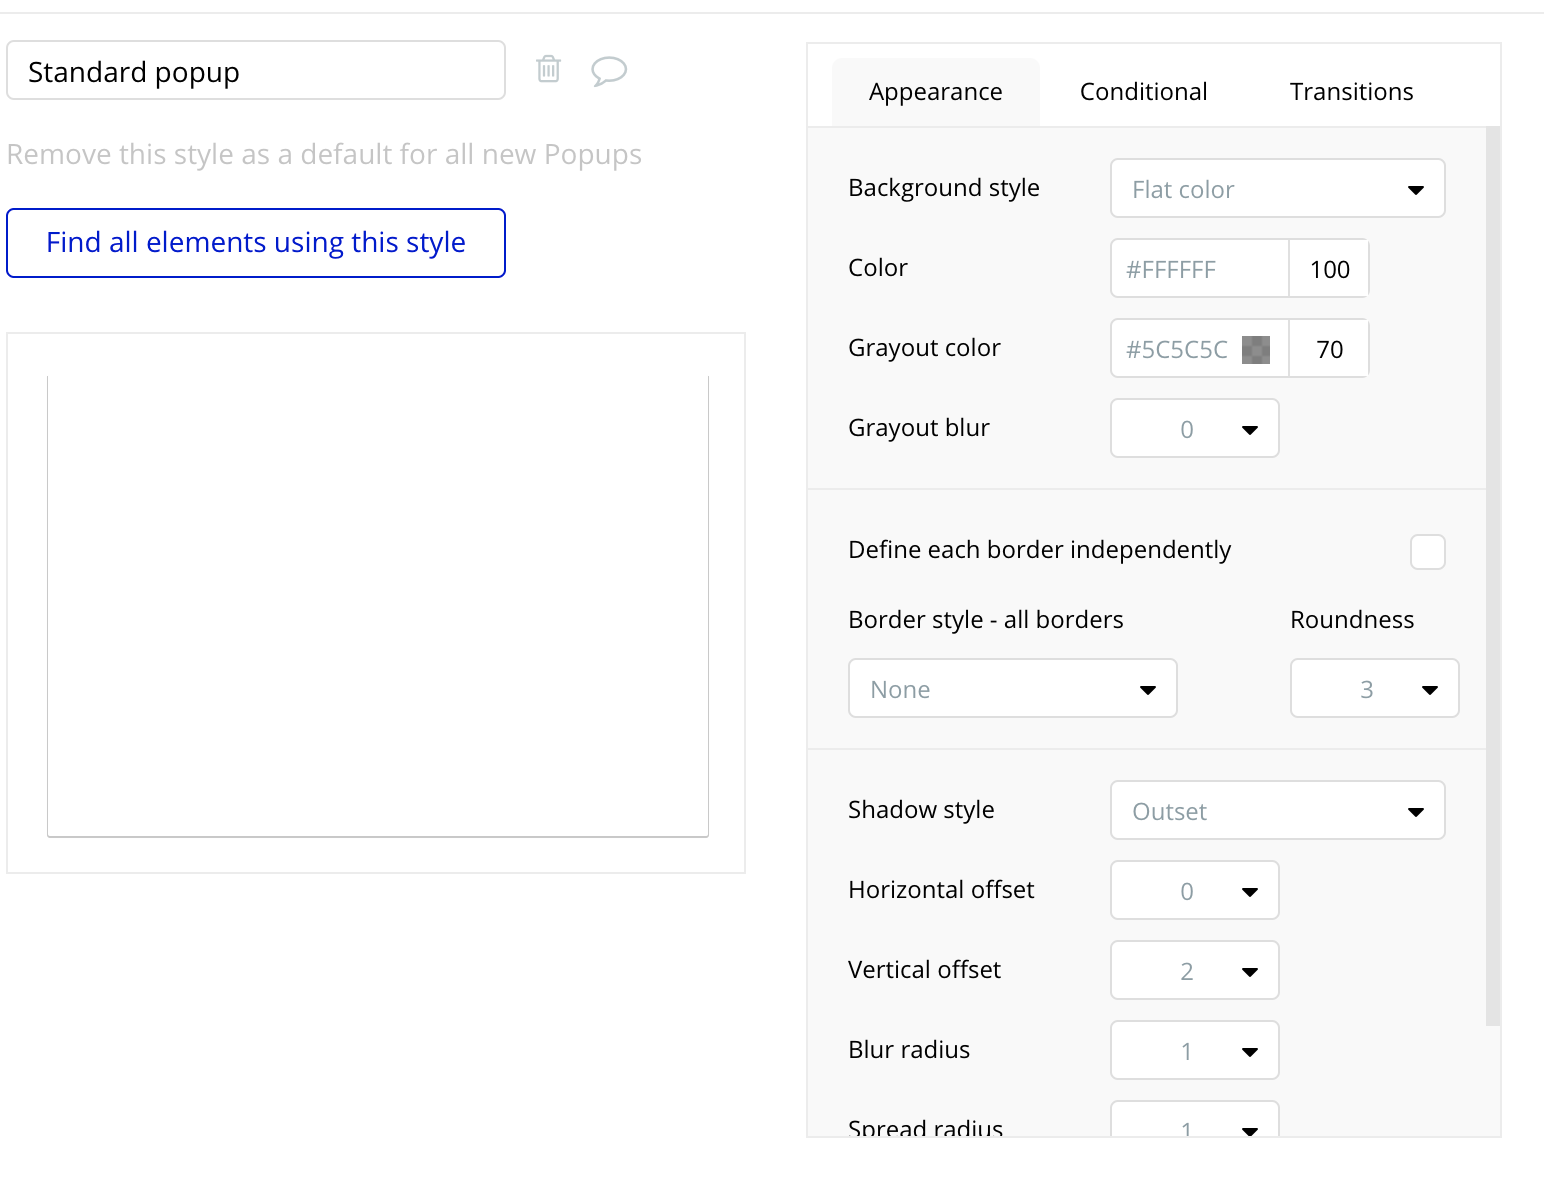This screenshot has height=1188, width=1544.
Task: Click the Standard popup style name field
Action: [256, 71]
